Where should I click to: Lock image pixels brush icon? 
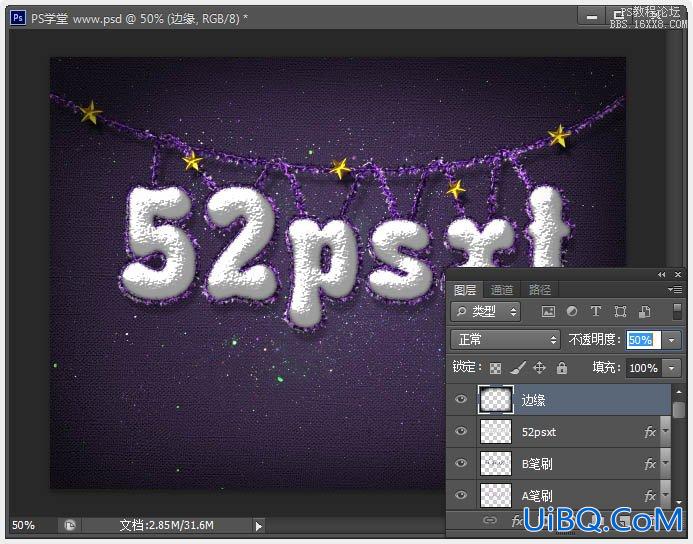(518, 368)
